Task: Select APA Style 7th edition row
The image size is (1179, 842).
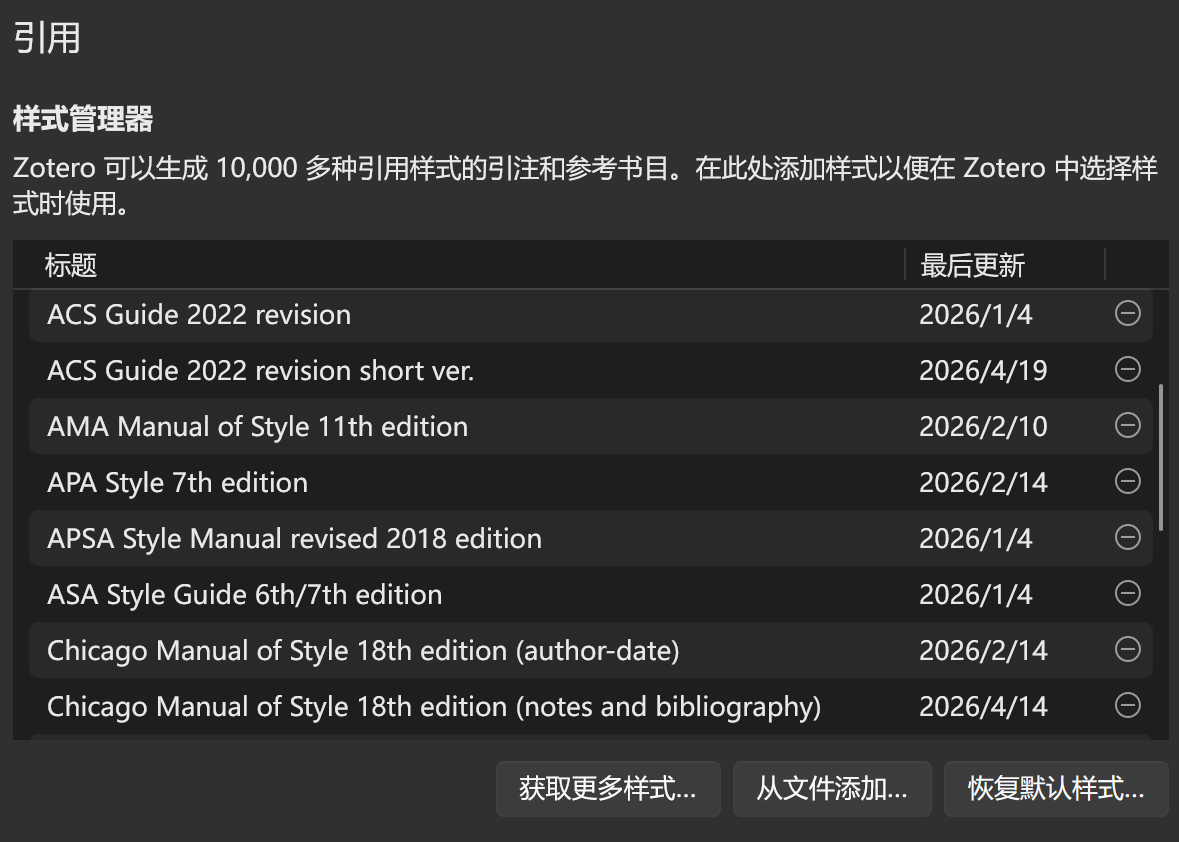Action: [x=590, y=482]
